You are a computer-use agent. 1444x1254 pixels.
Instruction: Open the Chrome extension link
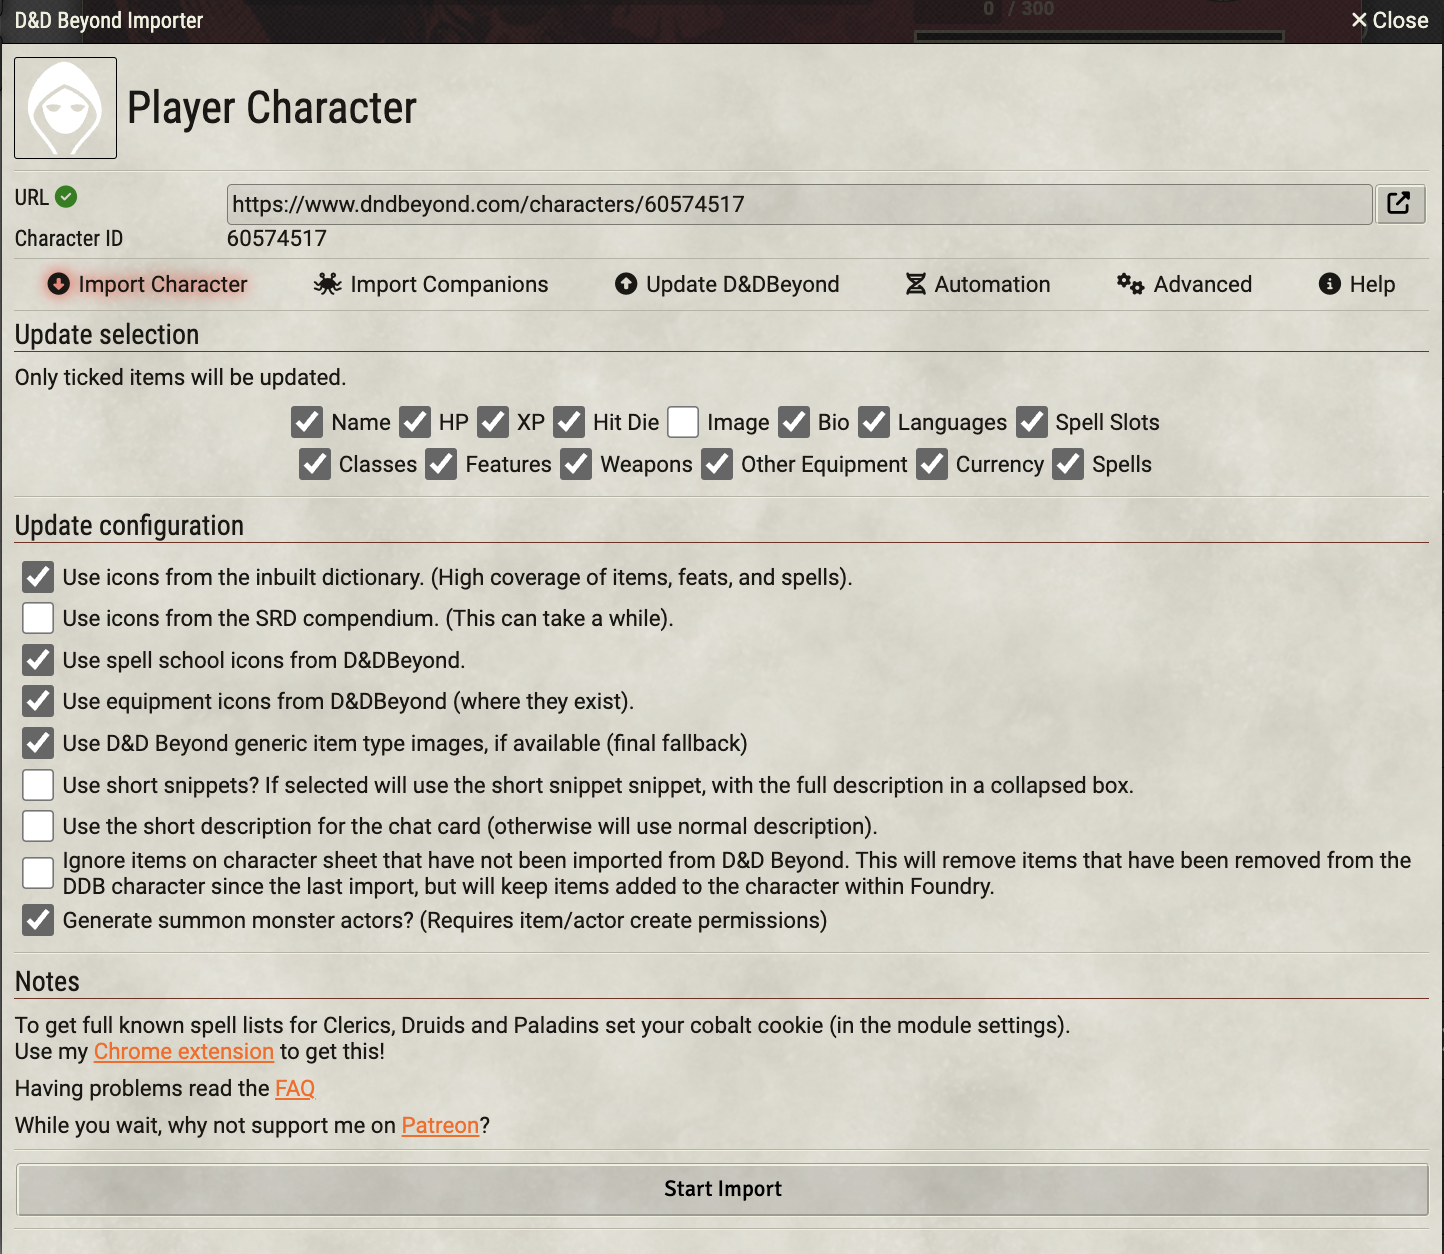tap(183, 1051)
